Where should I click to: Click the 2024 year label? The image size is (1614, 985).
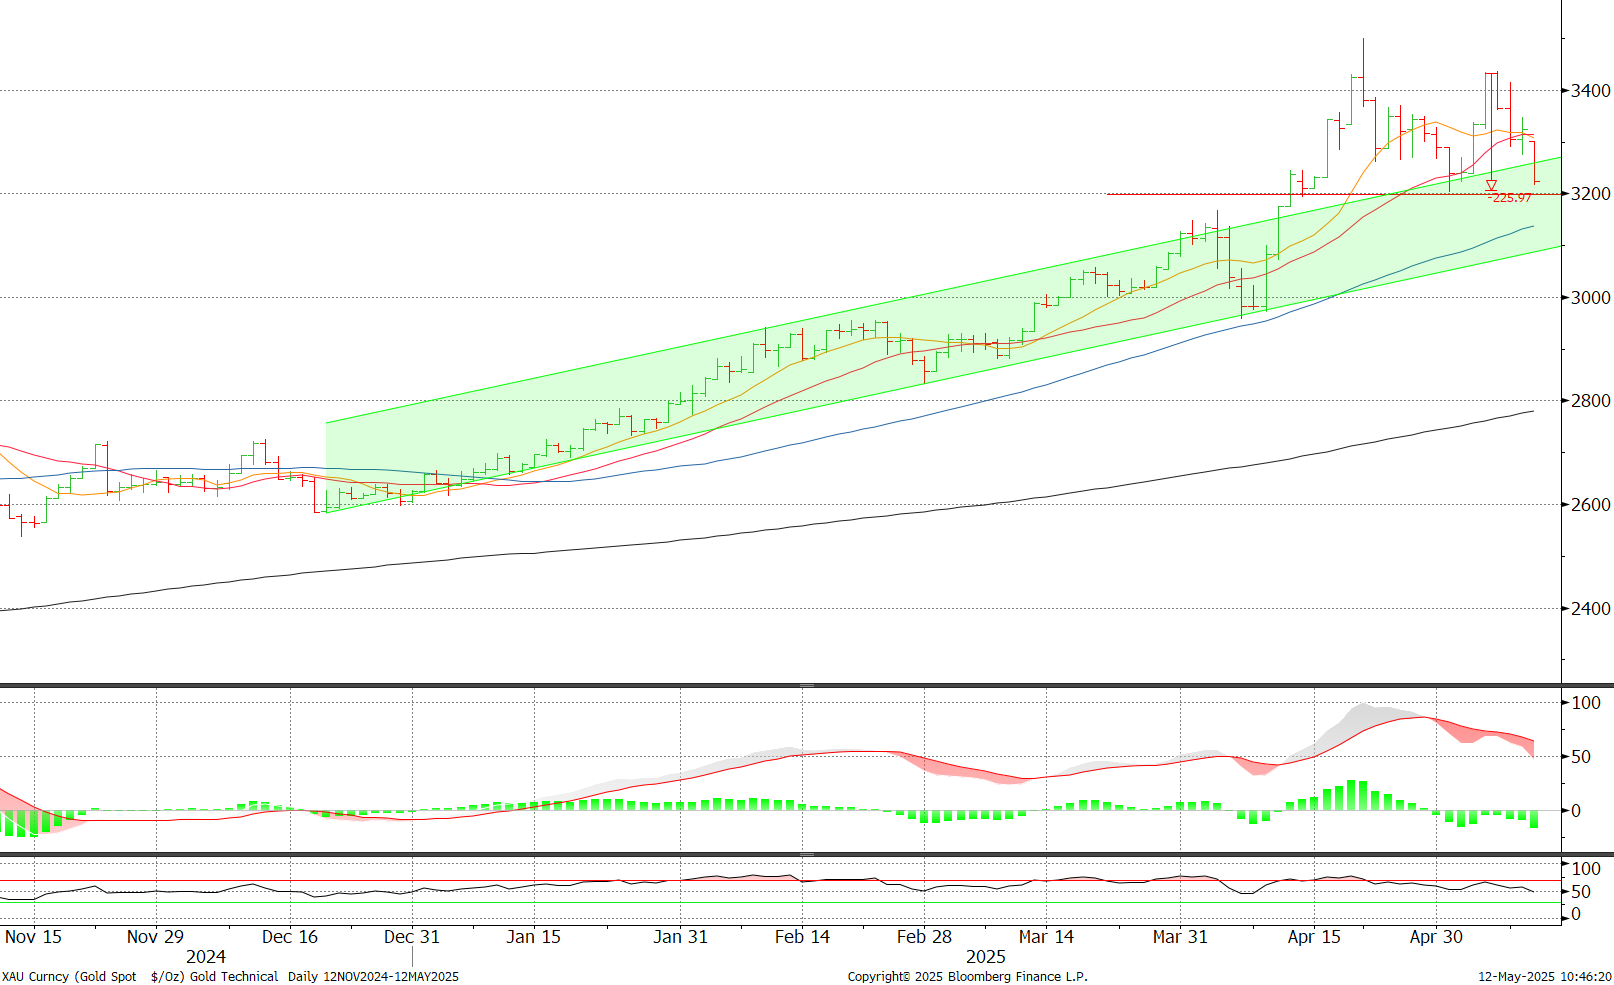point(206,957)
